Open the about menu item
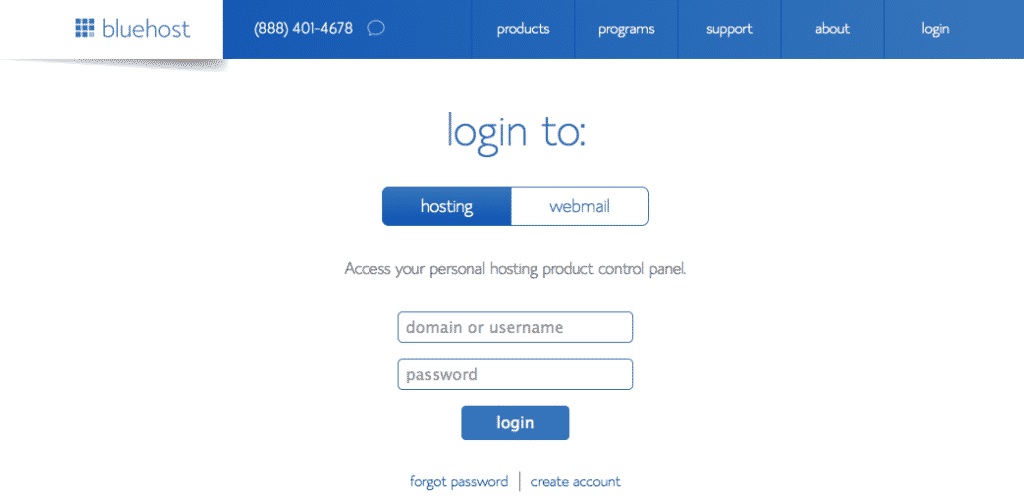Image resolution: width=1024 pixels, height=501 pixels. click(x=832, y=29)
